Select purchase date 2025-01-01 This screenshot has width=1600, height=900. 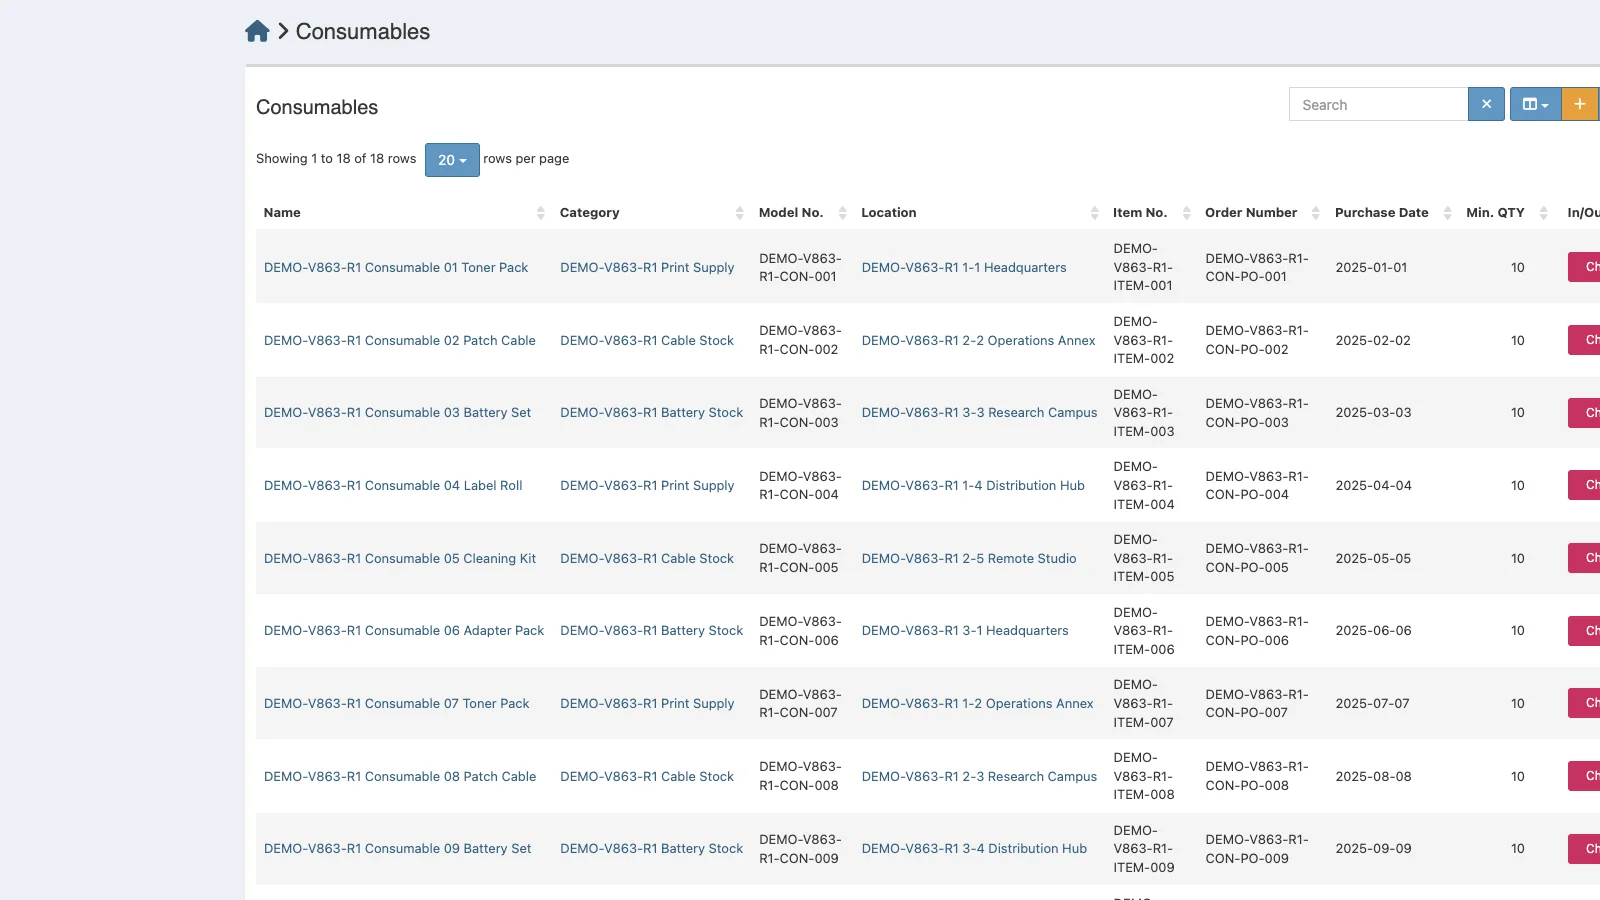[1371, 267]
